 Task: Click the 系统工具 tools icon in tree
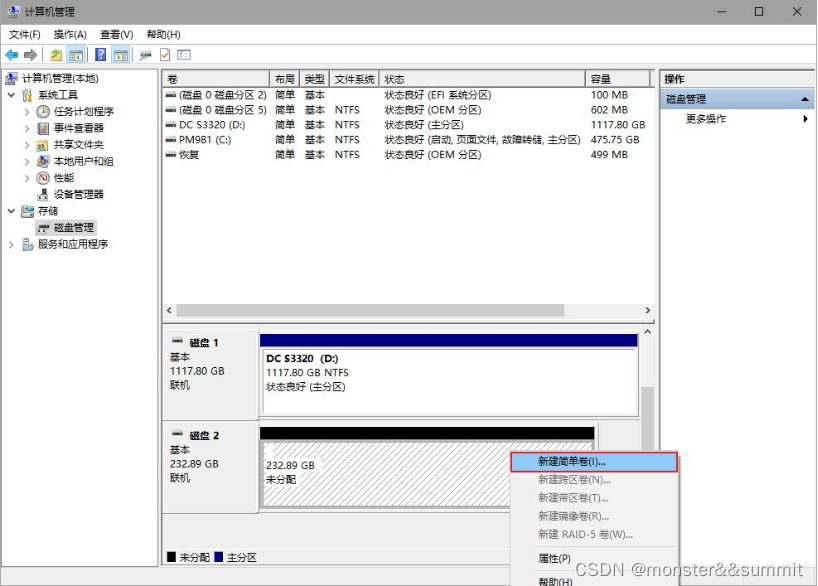coord(27,95)
